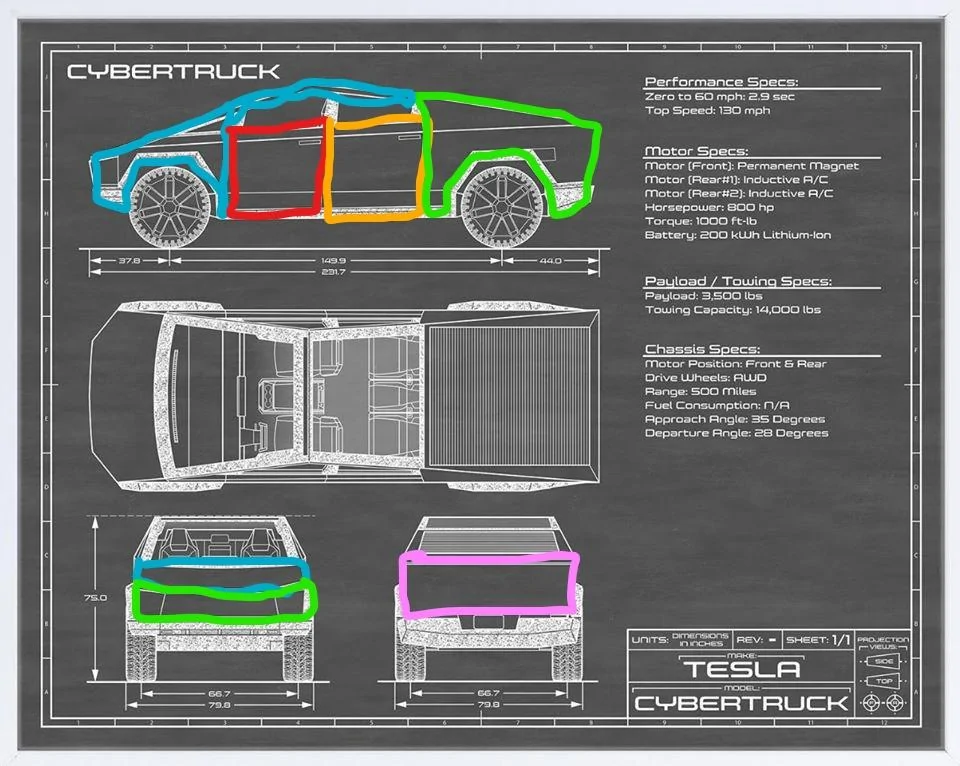Click the right crosshair circle projection symbol

[895, 702]
